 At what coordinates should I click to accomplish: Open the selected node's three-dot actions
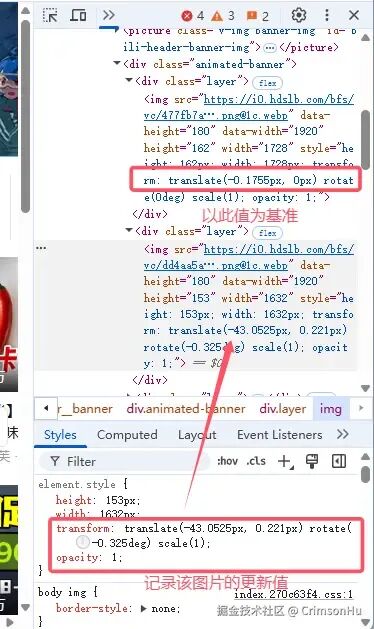(41, 248)
